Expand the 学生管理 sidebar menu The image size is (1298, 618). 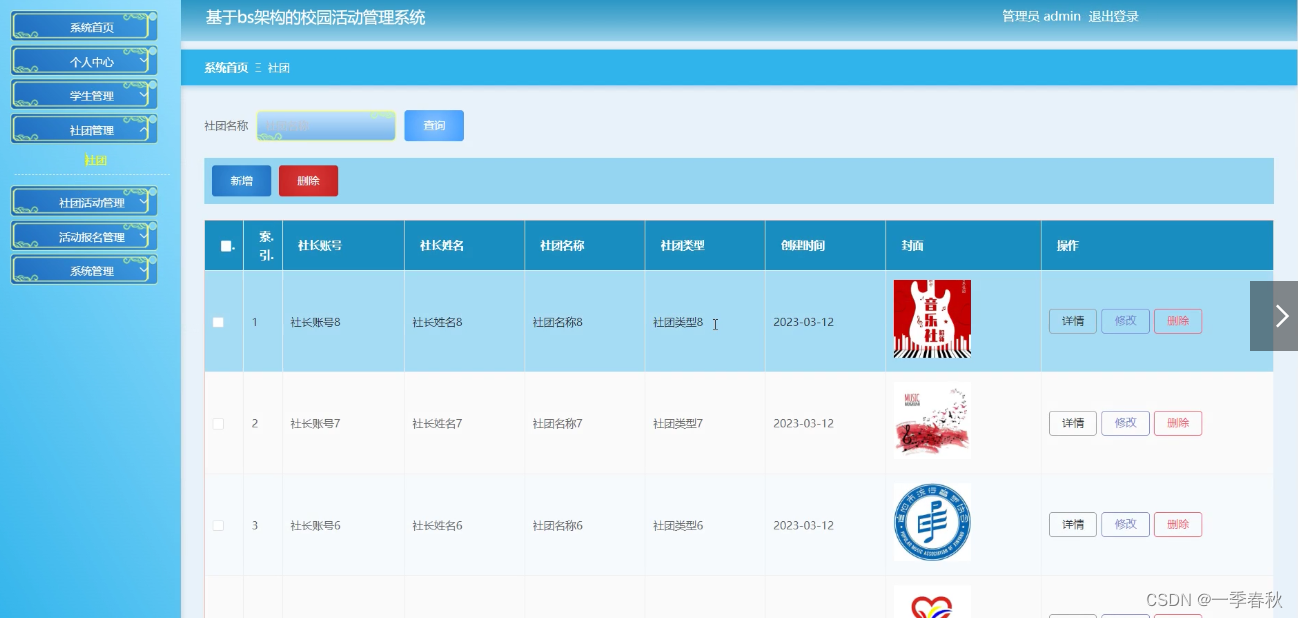click(84, 95)
